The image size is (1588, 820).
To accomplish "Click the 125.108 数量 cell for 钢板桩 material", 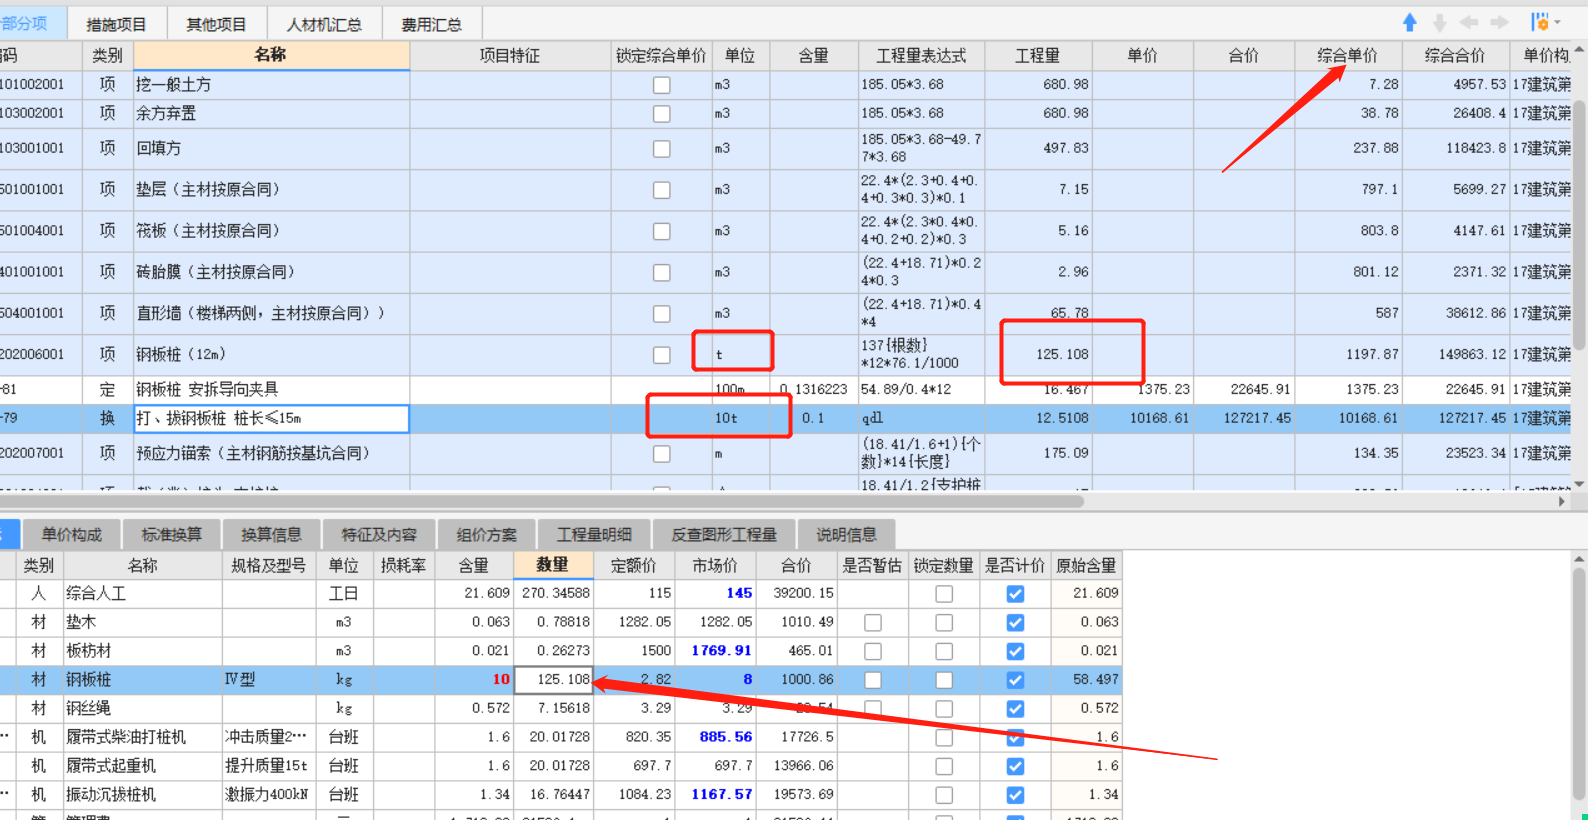I will (553, 680).
